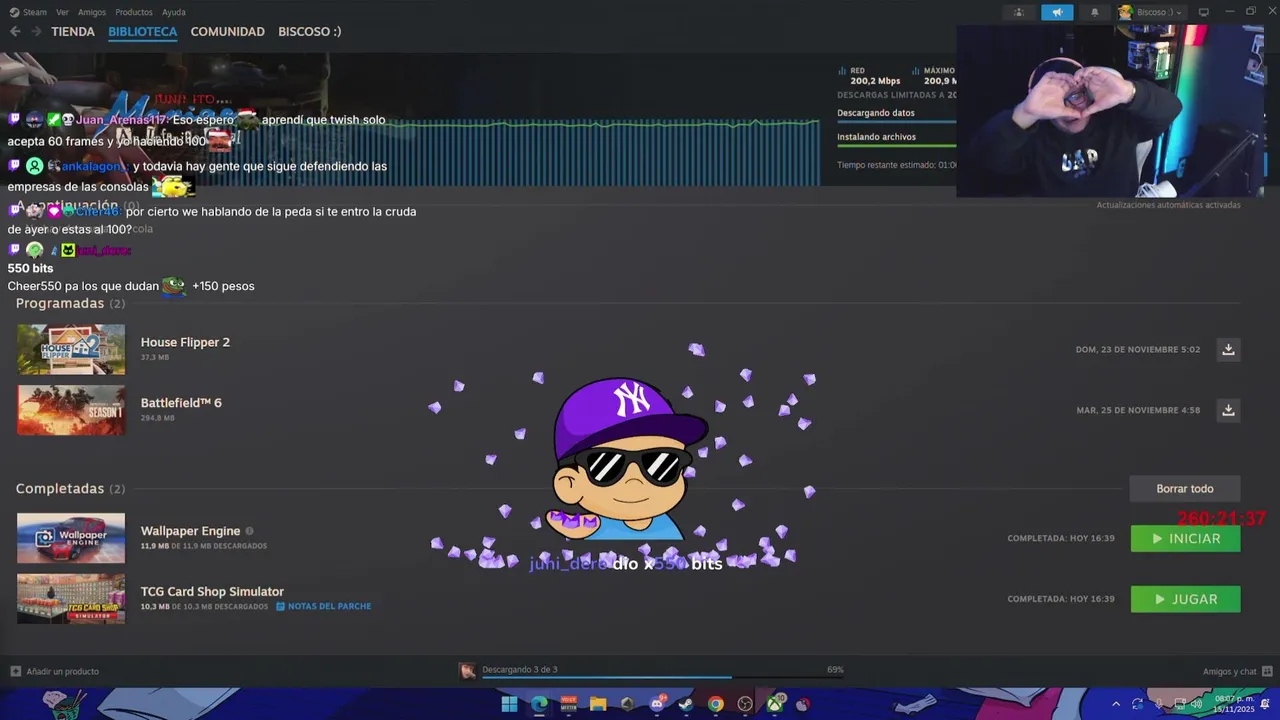Open the Xbox app from the taskbar
Screen dimensions: 1280x720
tap(775, 704)
